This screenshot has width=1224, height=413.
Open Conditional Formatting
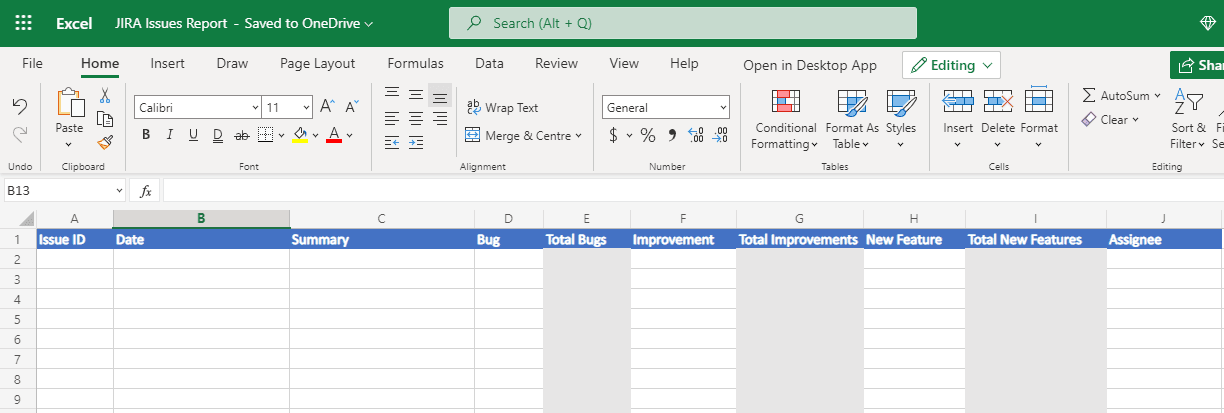pyautogui.click(x=785, y=120)
